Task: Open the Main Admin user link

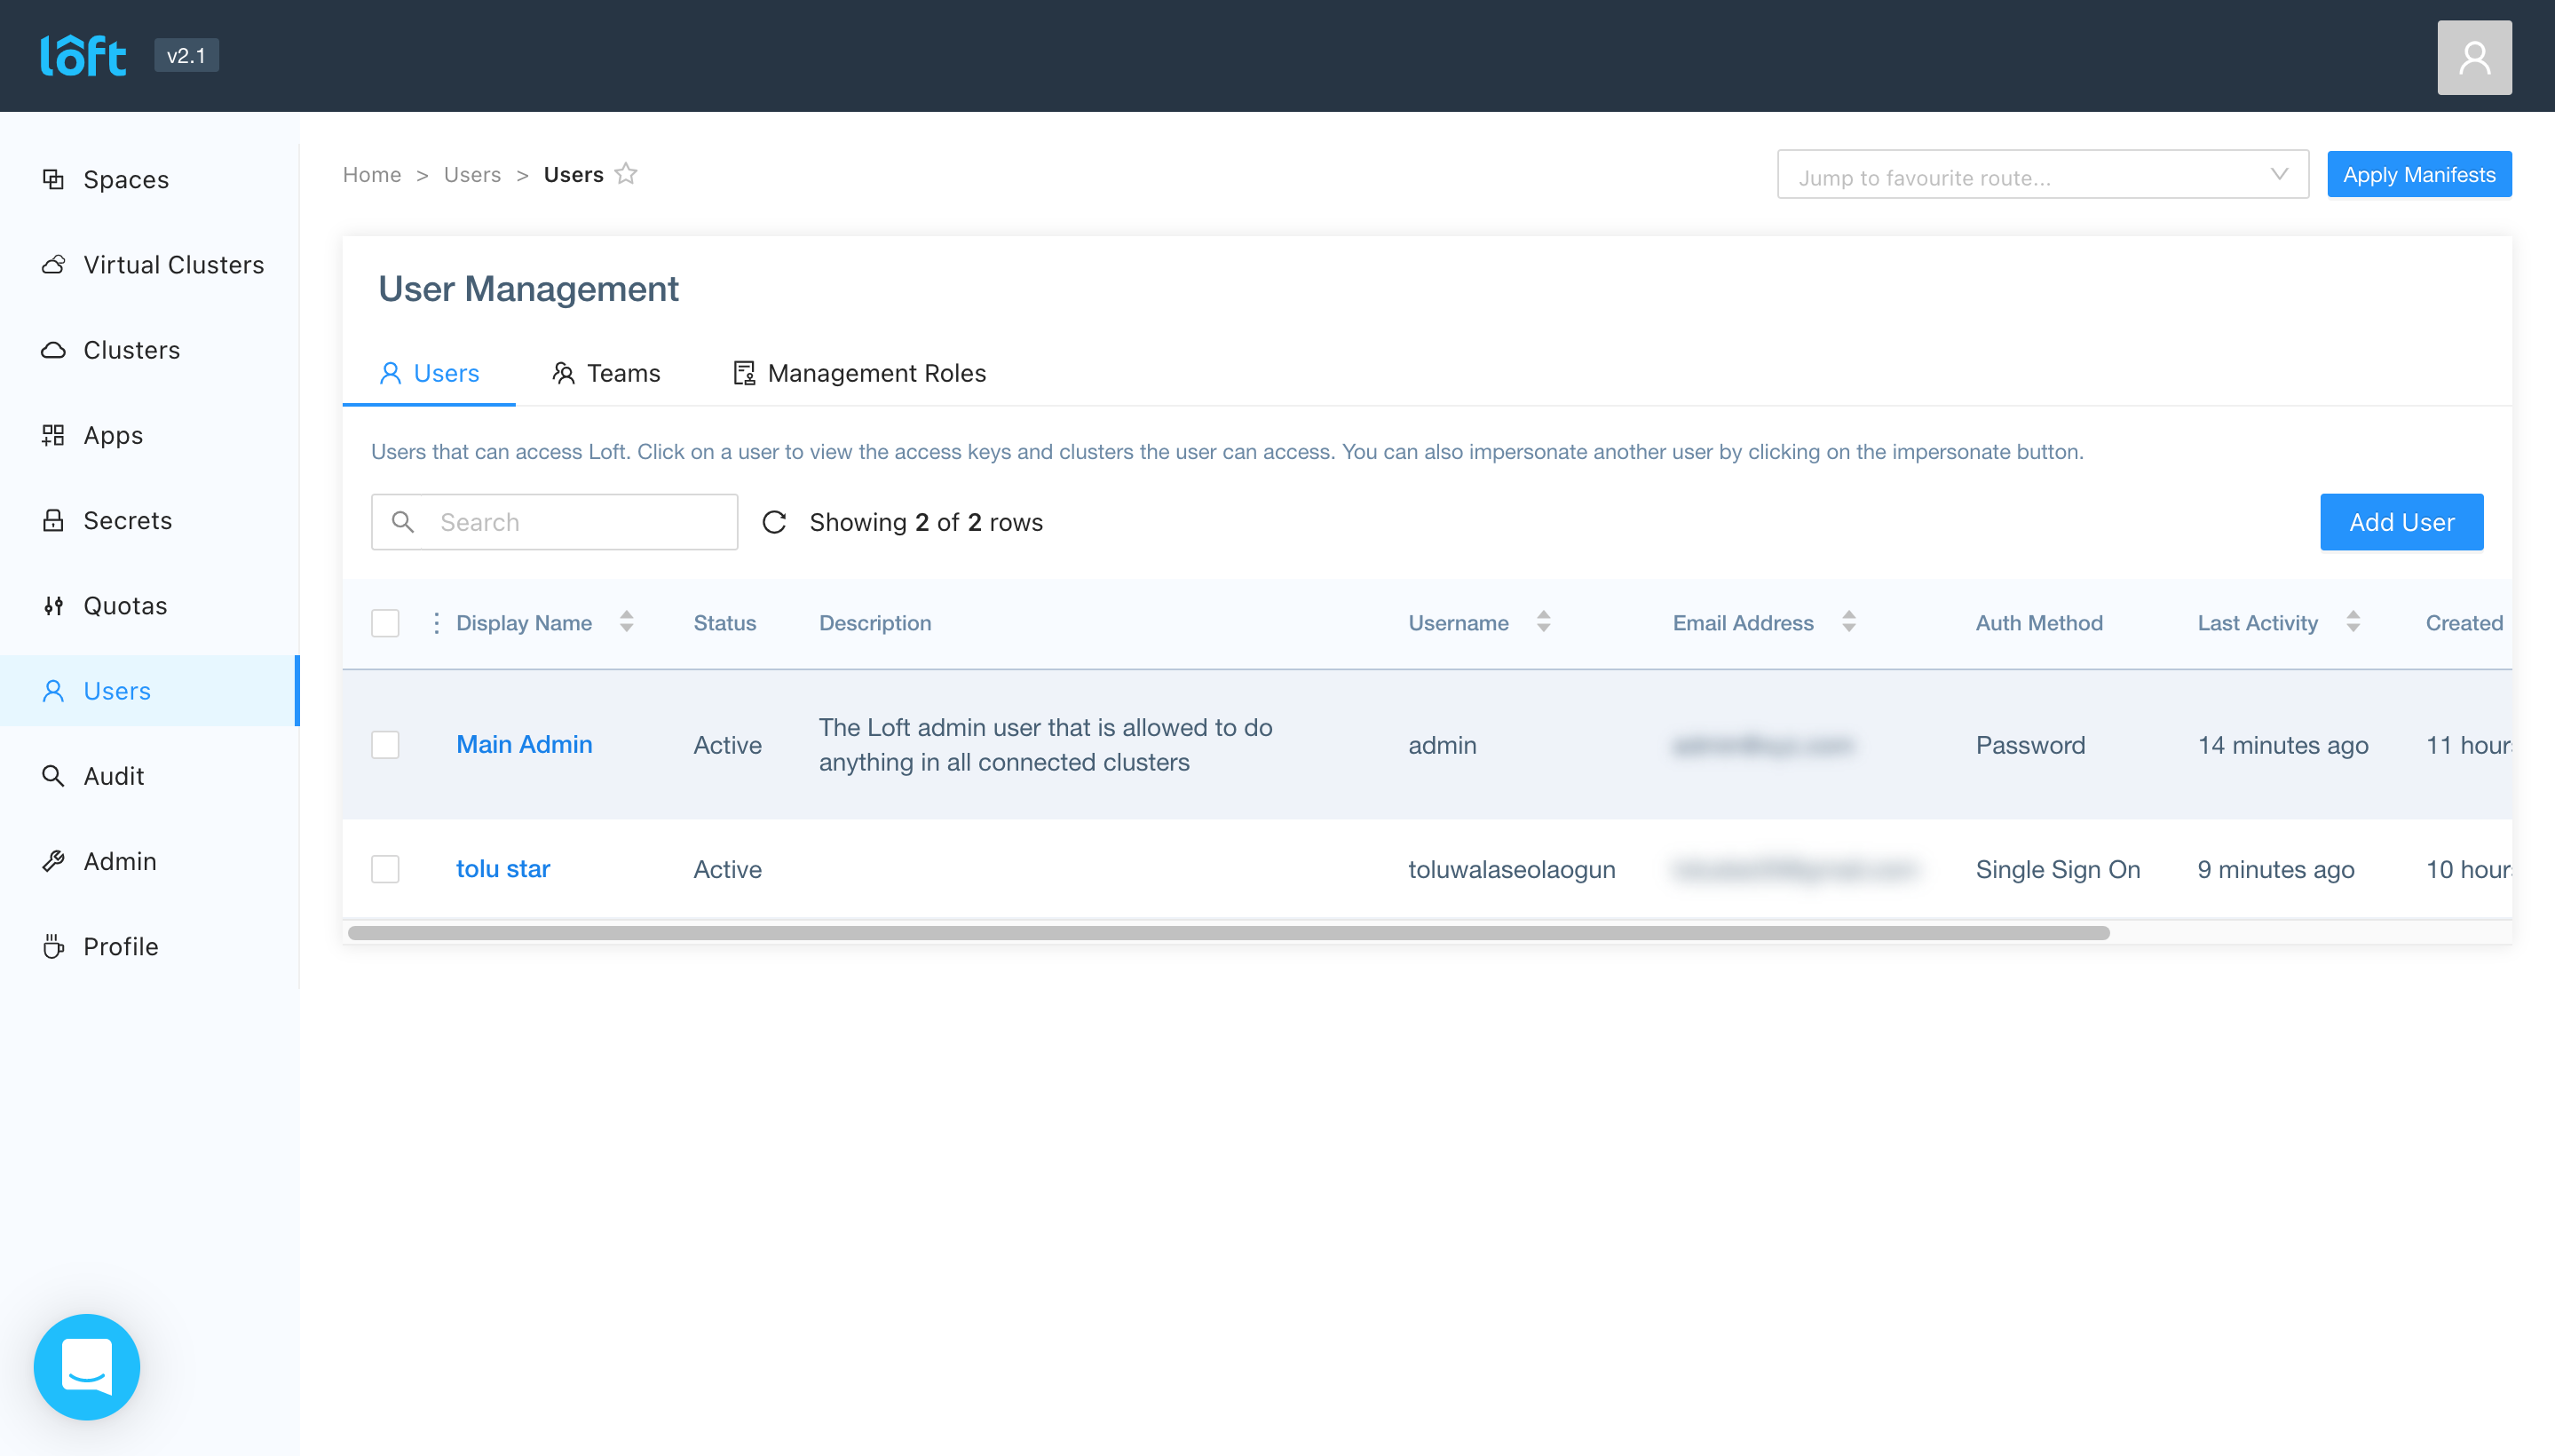Action: (x=524, y=744)
